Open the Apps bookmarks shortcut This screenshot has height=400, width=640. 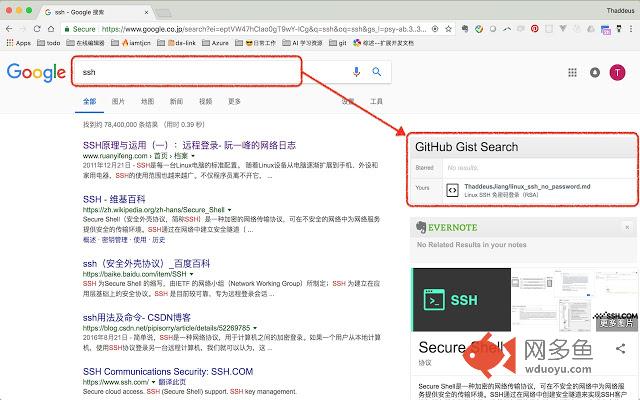click(x=19, y=42)
